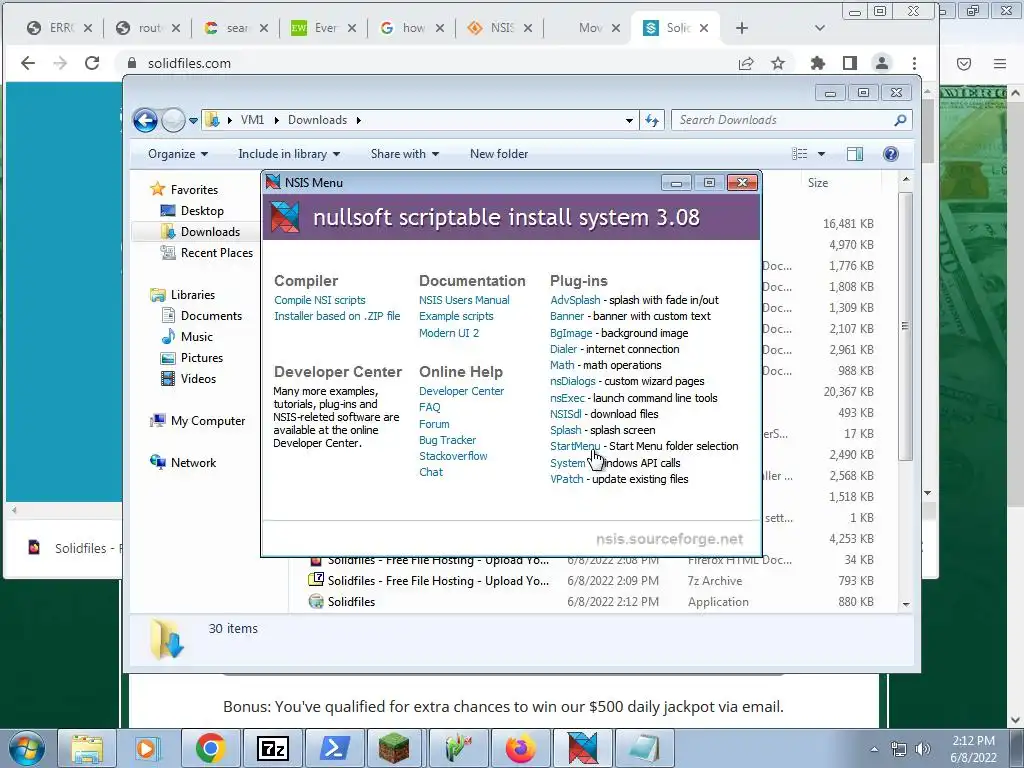The image size is (1024, 768).
Task: Open the Bug Tracker link
Action: tap(447, 440)
